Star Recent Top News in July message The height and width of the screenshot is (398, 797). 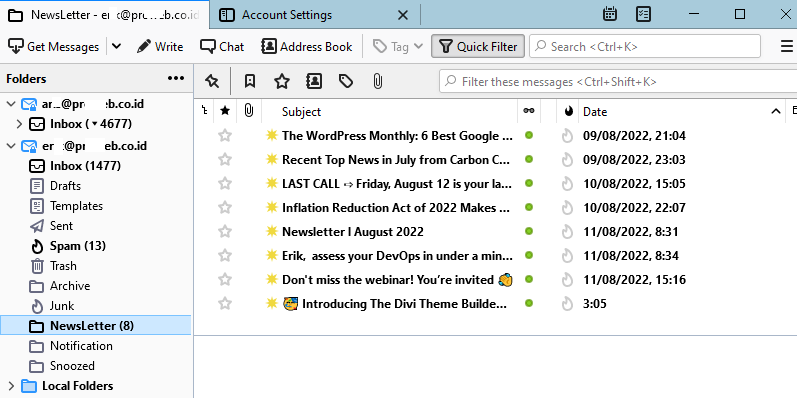(x=225, y=160)
